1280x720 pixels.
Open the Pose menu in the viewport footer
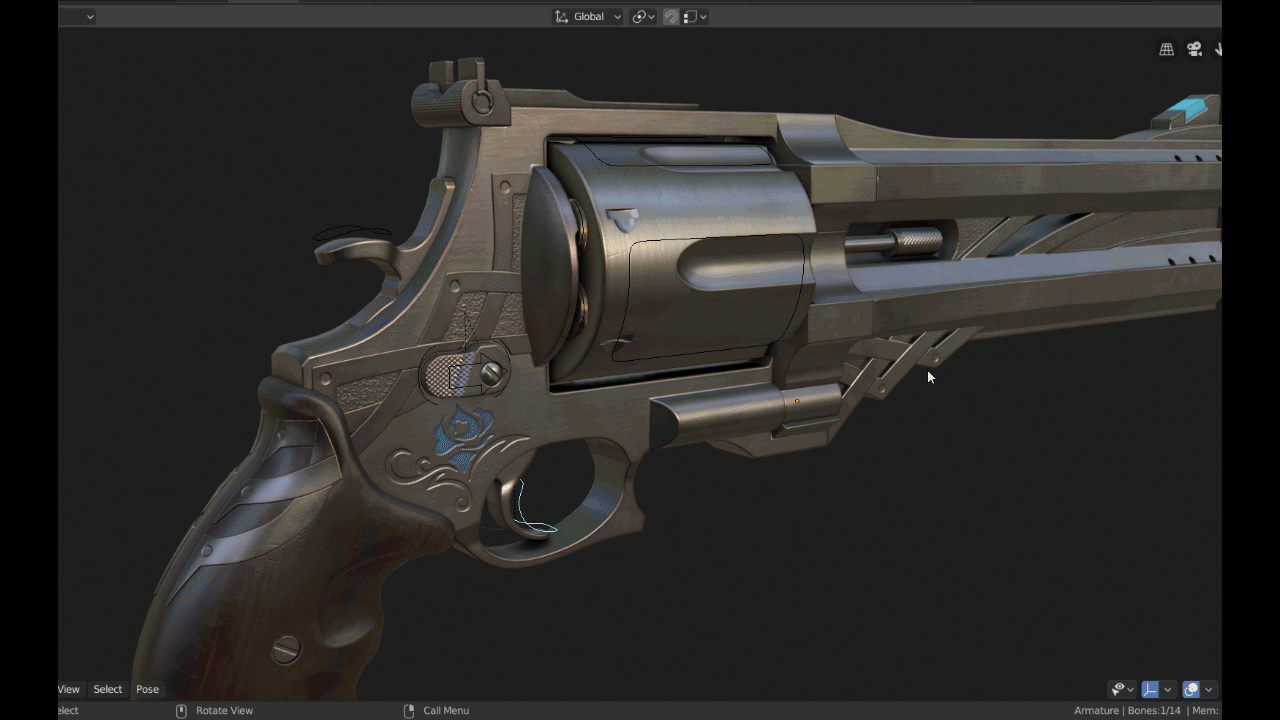click(x=147, y=689)
